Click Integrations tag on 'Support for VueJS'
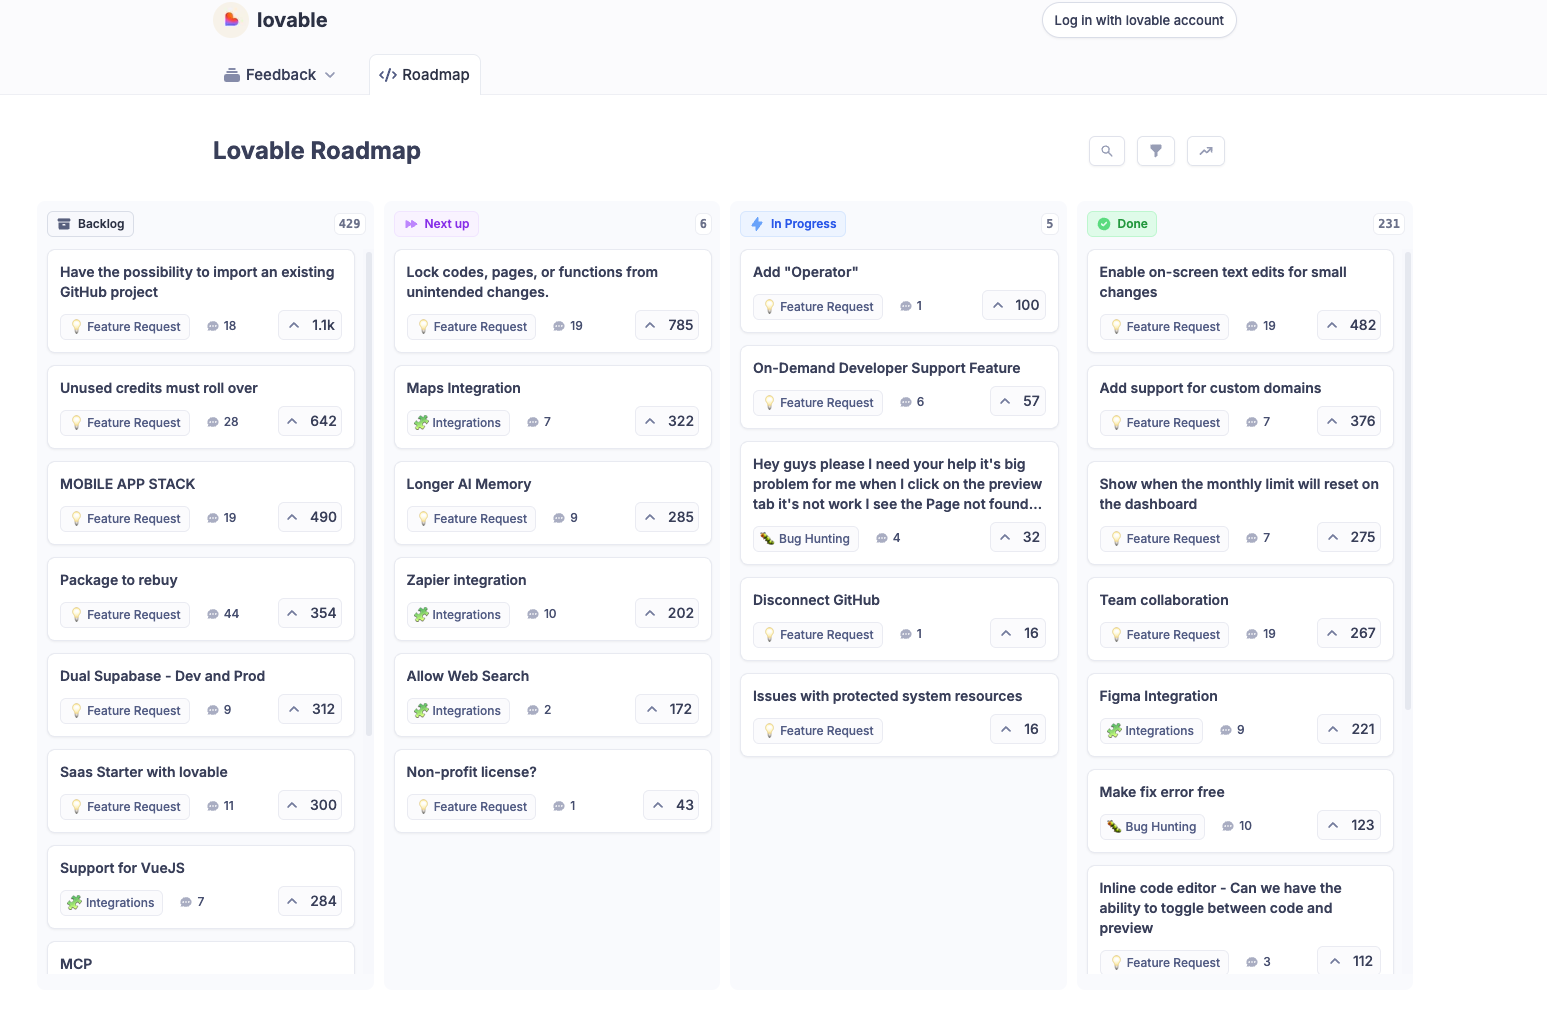Screen dimensions: 1547x1023 [112, 903]
